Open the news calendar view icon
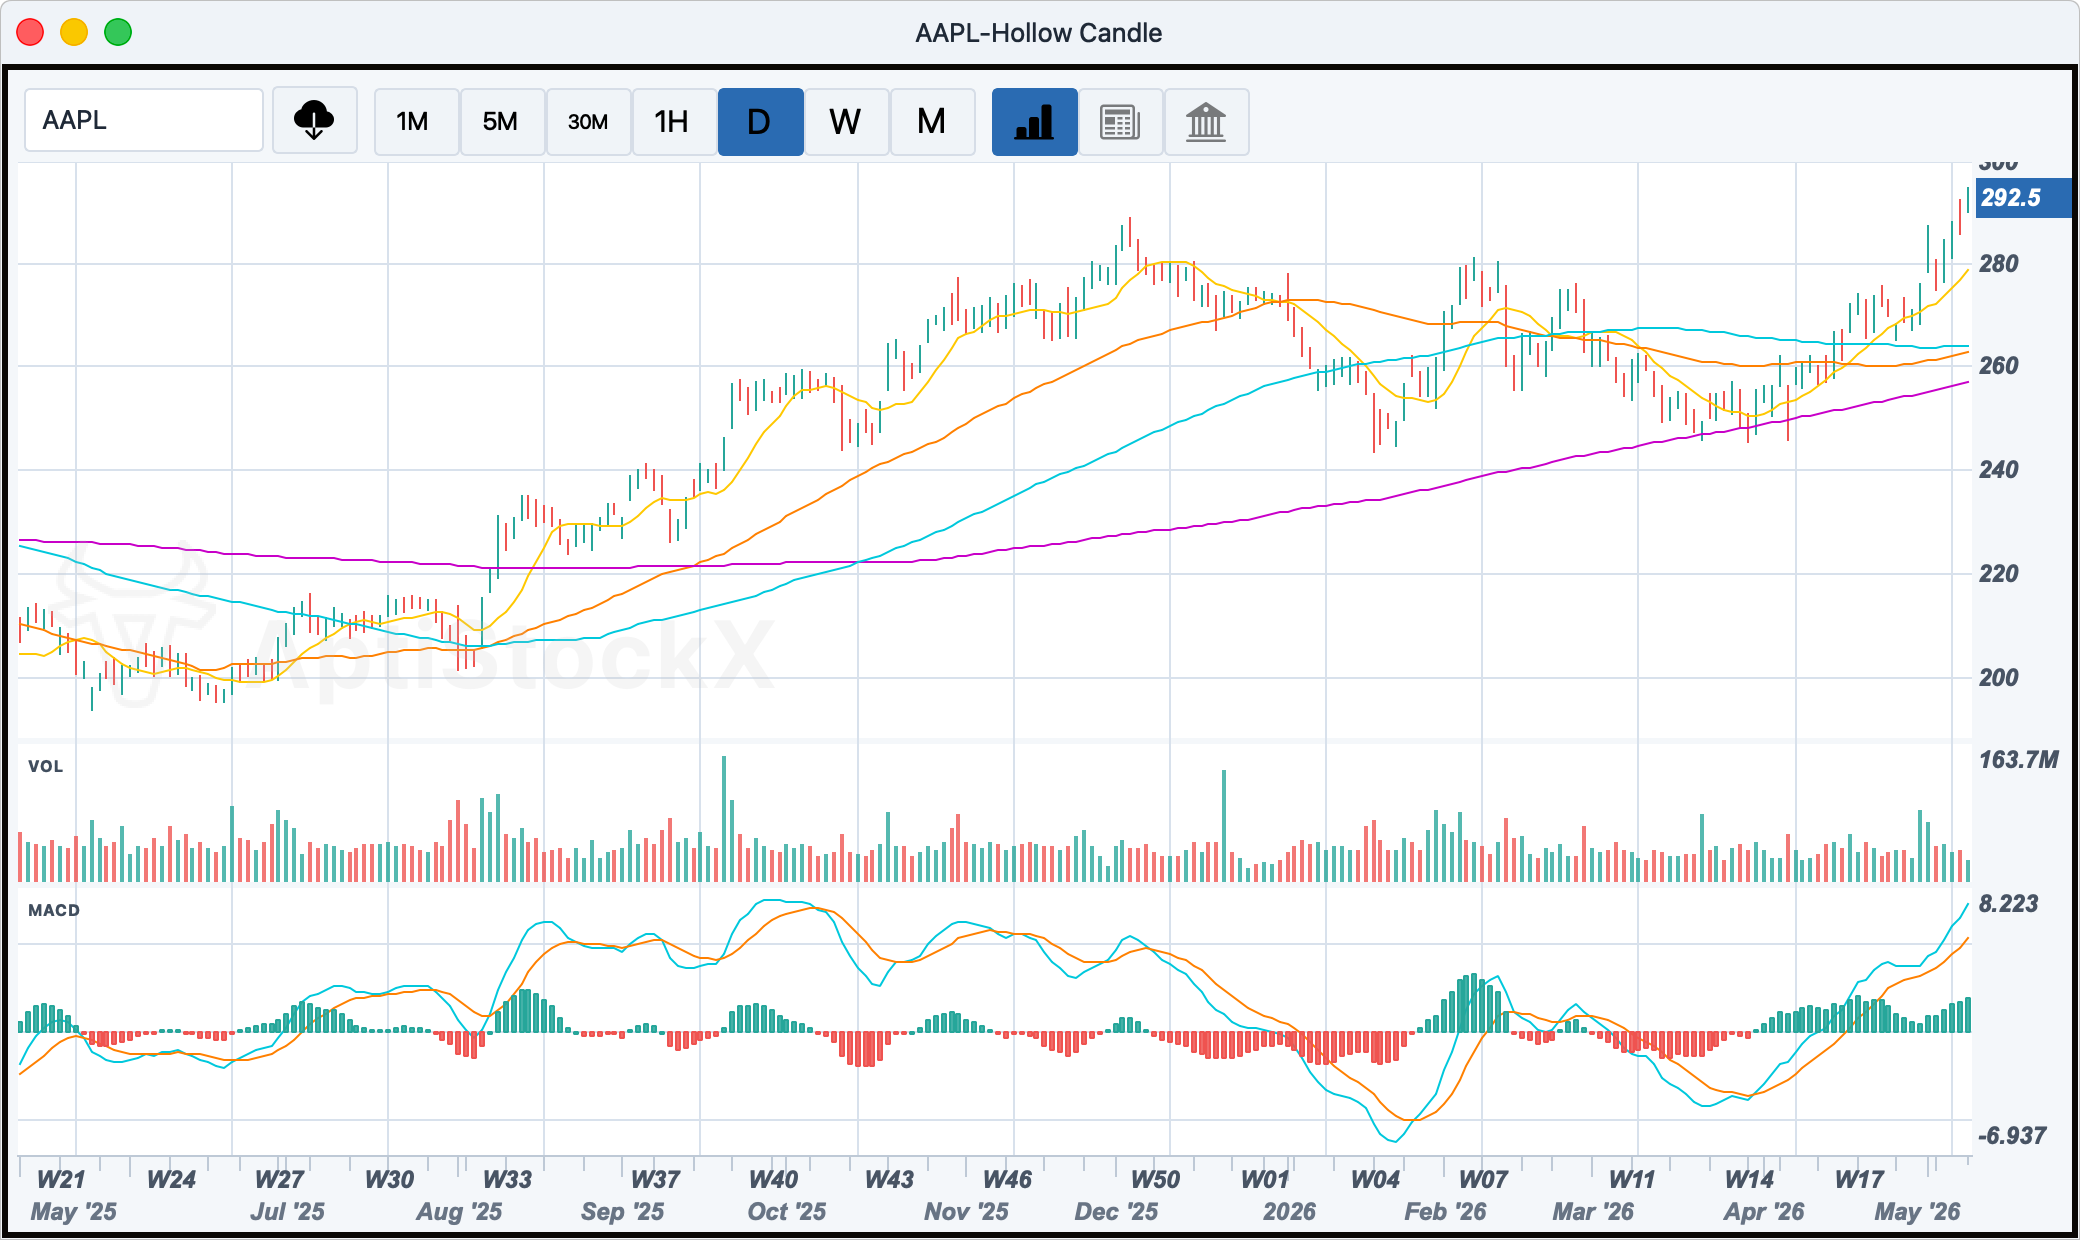This screenshot has width=2080, height=1240. click(x=1120, y=121)
